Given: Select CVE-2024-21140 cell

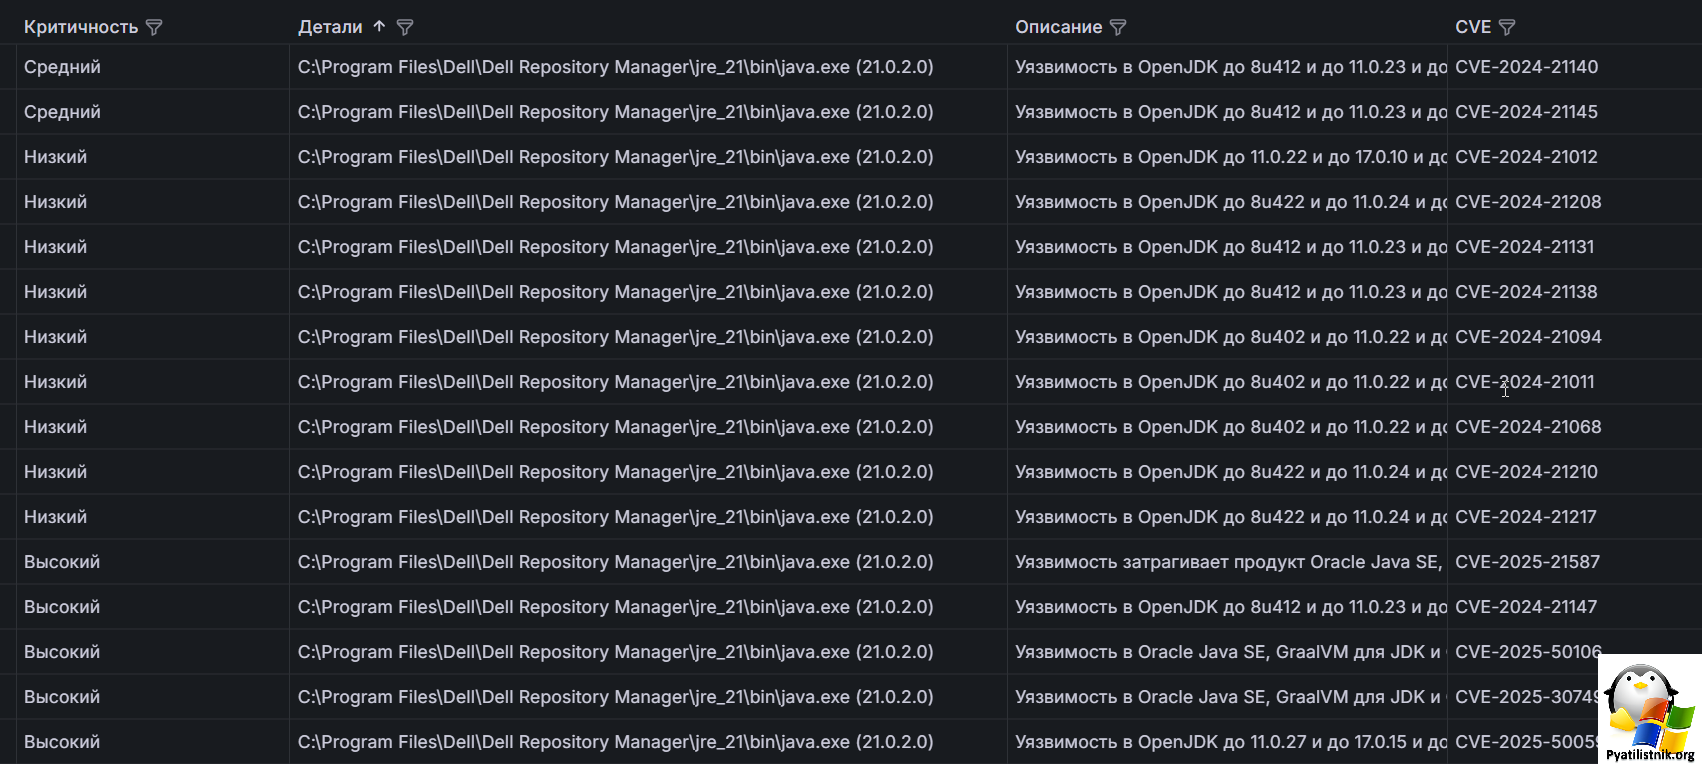Looking at the screenshot, I should tap(1526, 67).
